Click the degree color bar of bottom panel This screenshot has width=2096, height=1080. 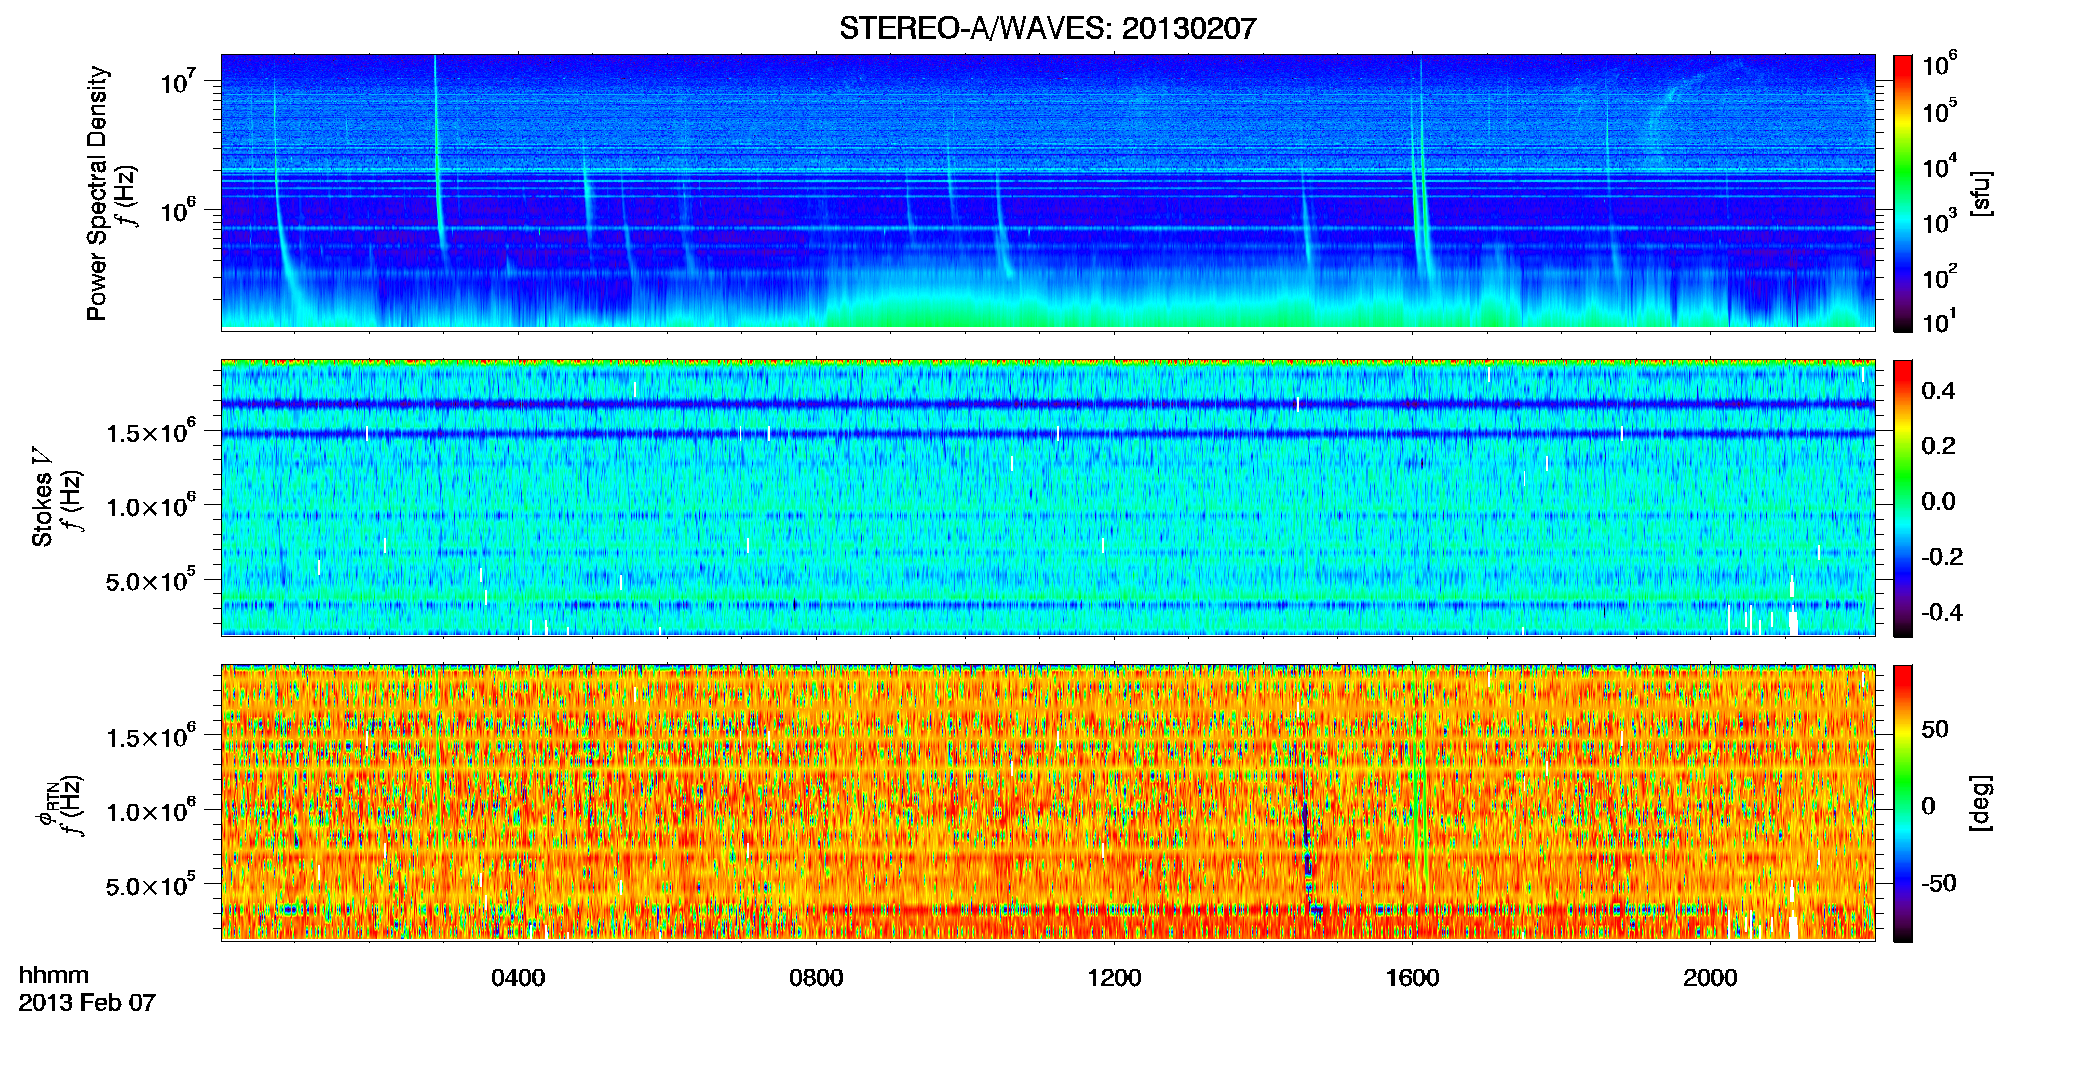(1902, 803)
